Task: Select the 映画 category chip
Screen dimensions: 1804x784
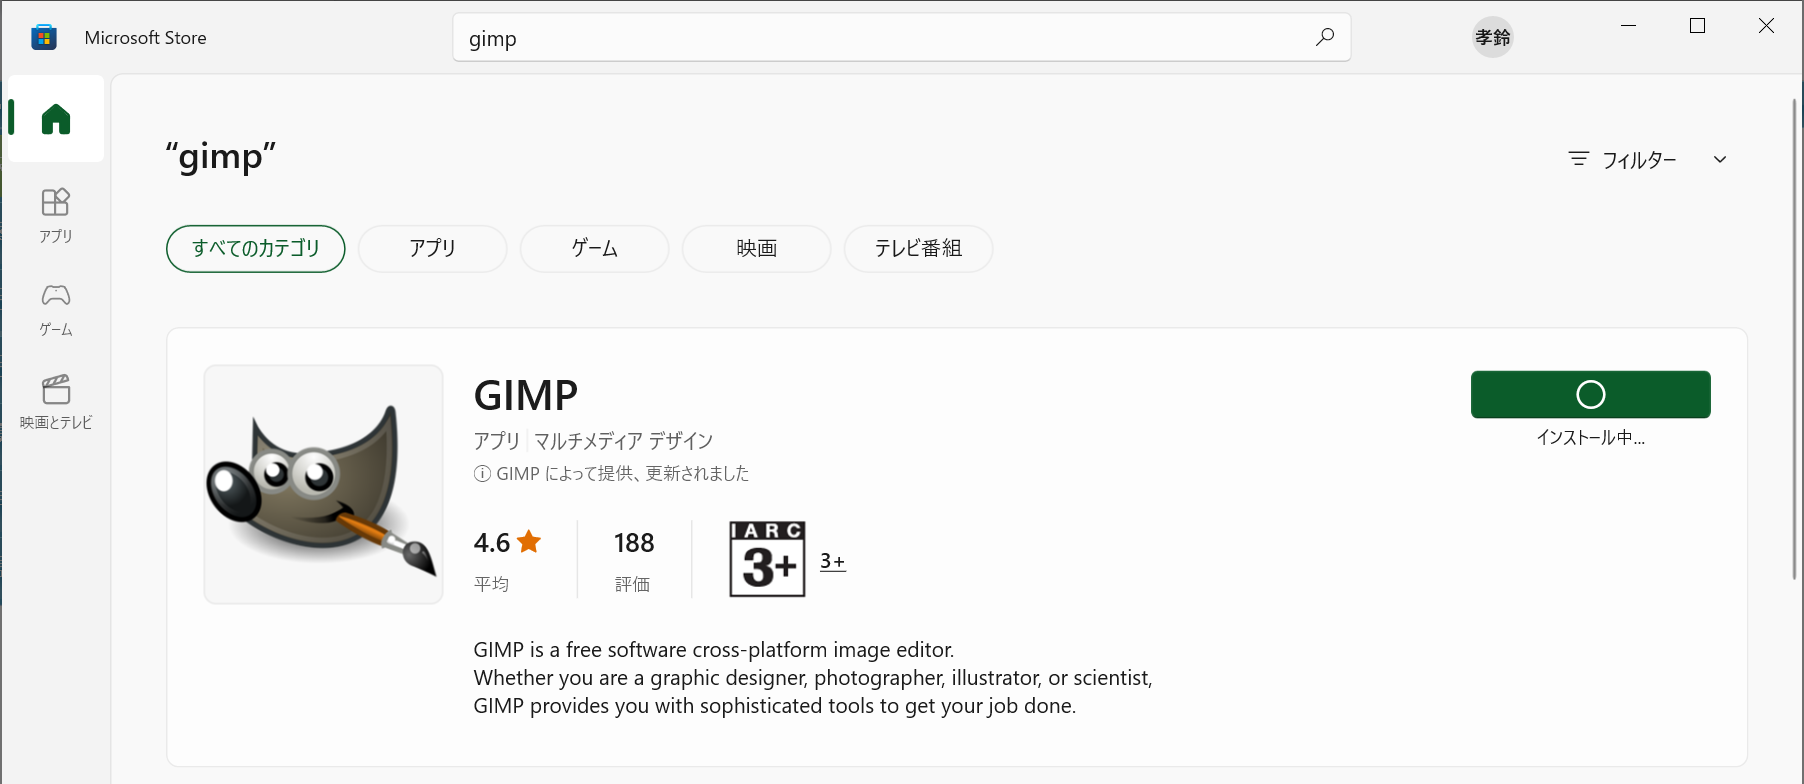Action: click(x=756, y=249)
